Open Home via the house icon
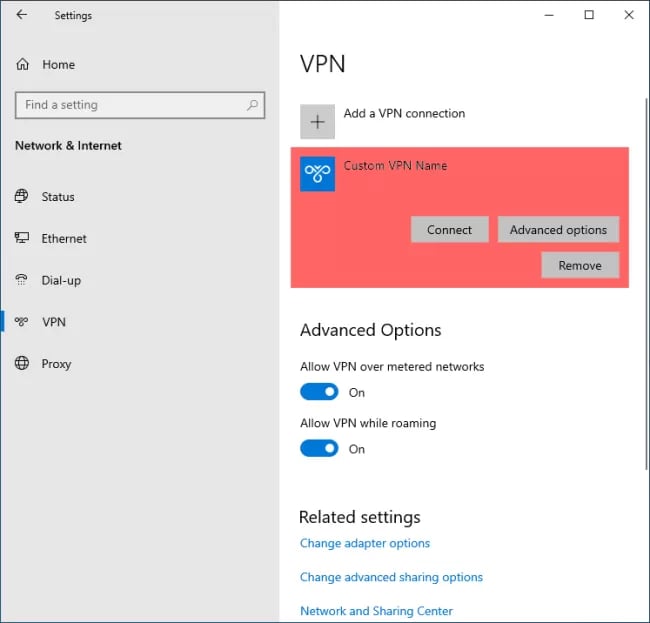Screen dimensions: 650x623 [x=22, y=64]
